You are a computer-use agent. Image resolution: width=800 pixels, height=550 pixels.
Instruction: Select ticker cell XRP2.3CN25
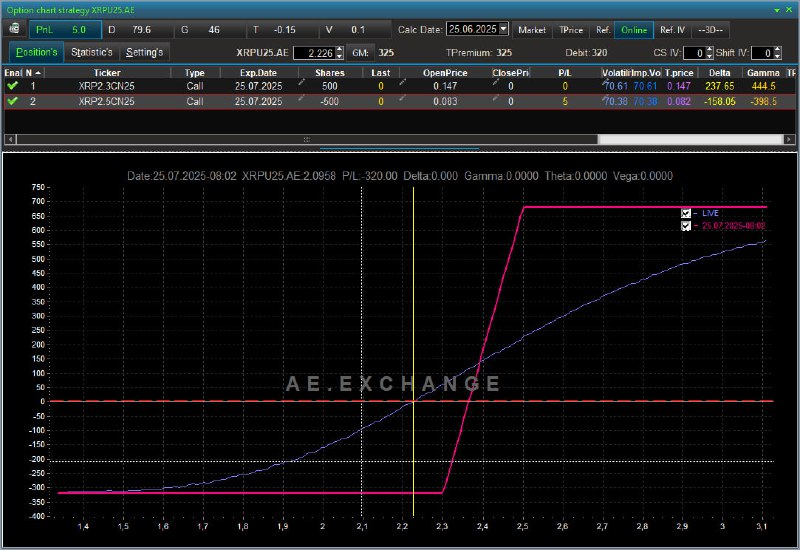tap(107, 86)
